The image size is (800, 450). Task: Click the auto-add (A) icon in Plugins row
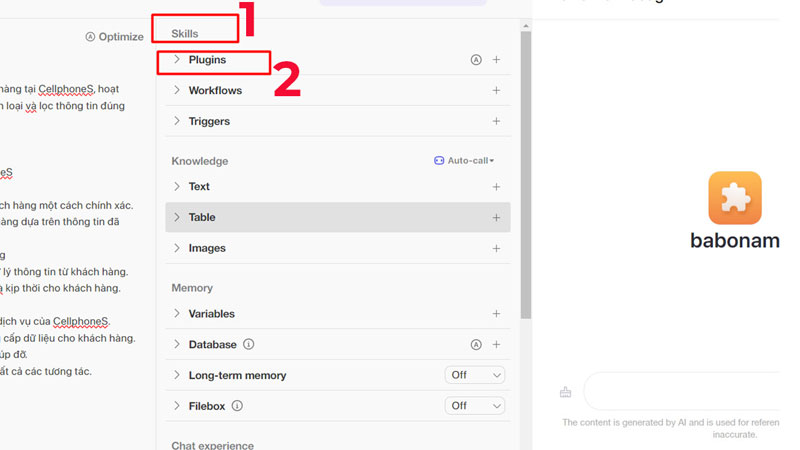[x=476, y=60]
